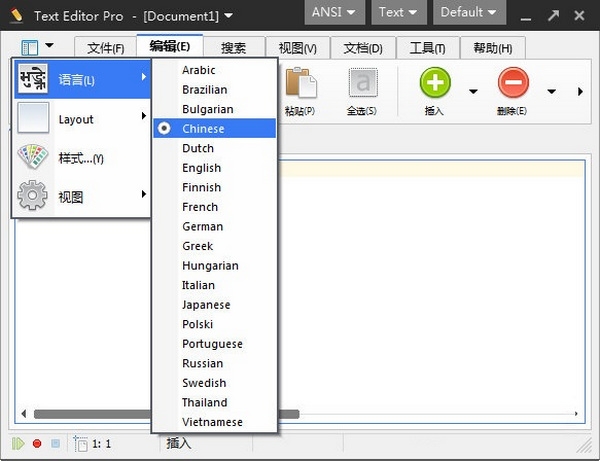Screen dimensions: 600x461
Task: Select Japanese language
Action: pyautogui.click(x=214, y=305)
